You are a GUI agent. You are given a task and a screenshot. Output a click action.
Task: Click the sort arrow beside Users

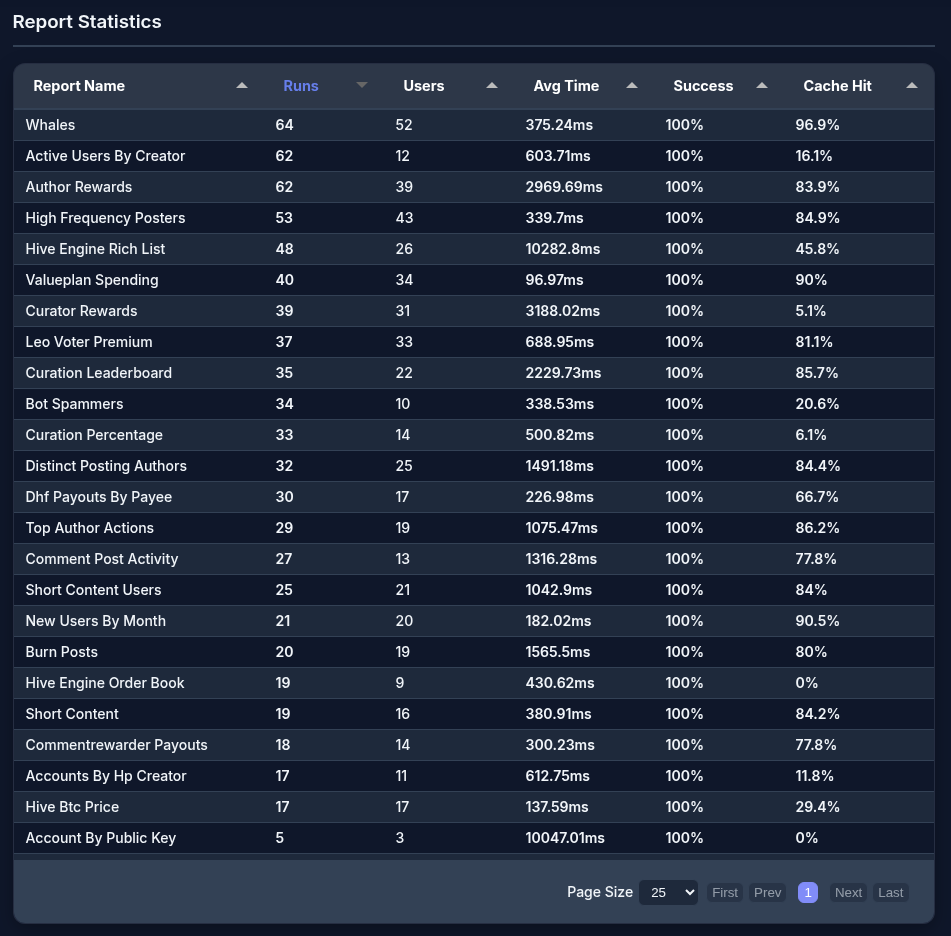click(x=492, y=86)
